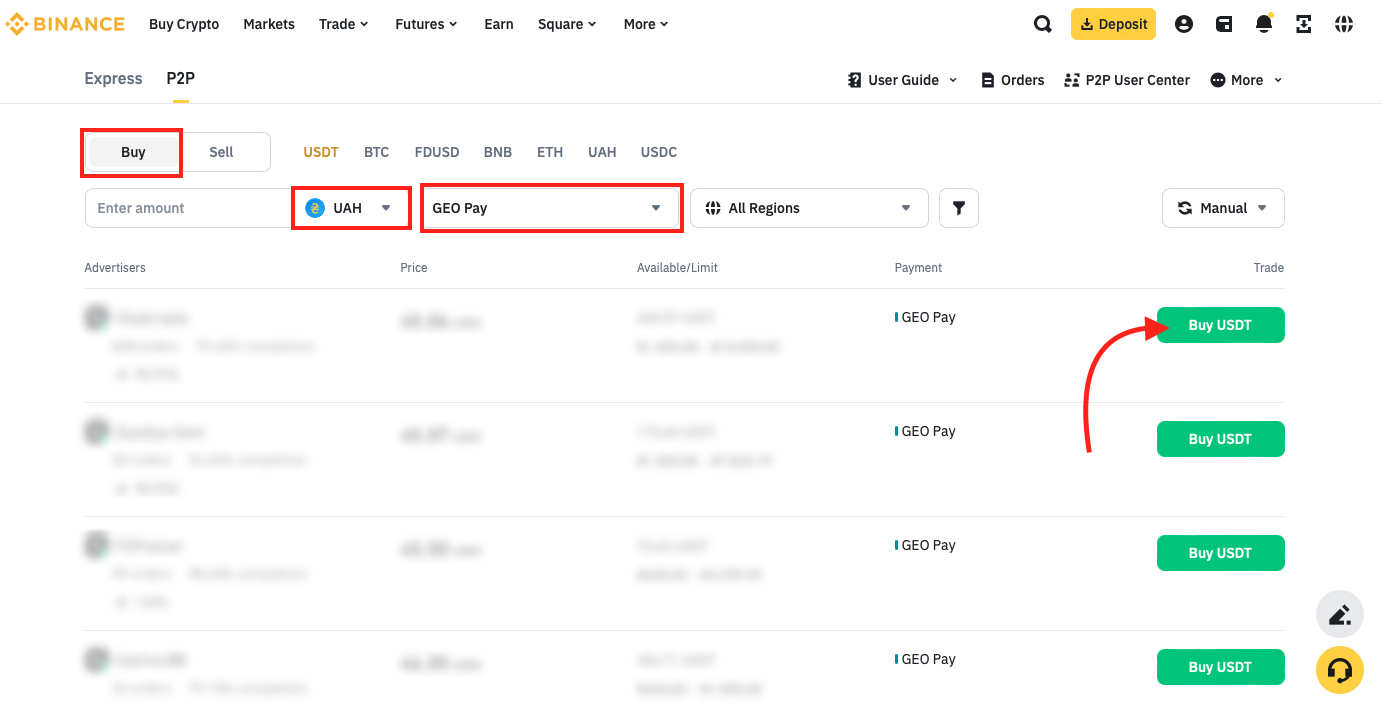Click GEO Pay label in first listing
The width and height of the screenshot is (1382, 708).
928,317
